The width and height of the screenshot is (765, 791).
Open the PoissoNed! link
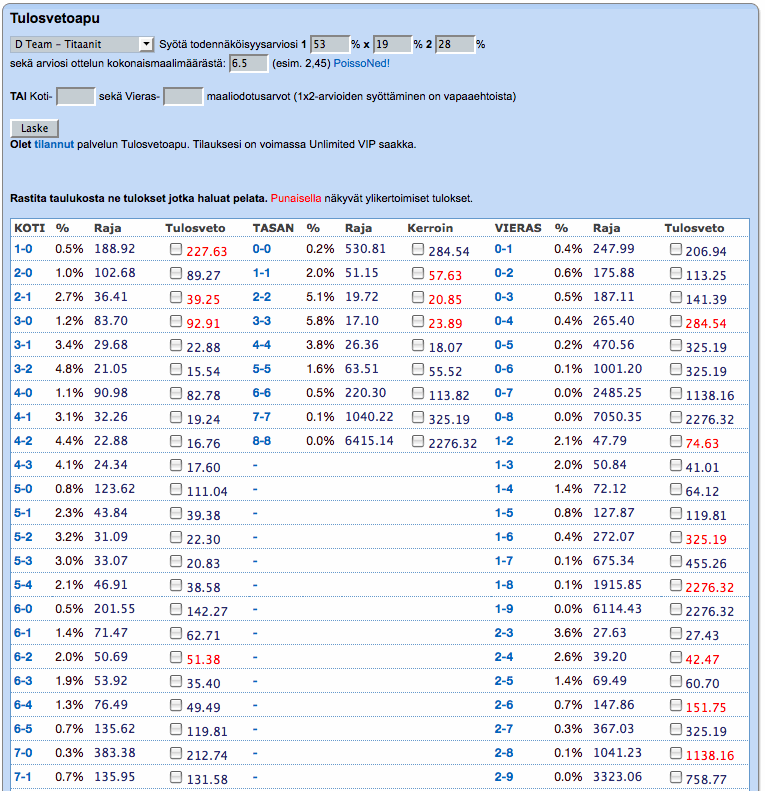[x=362, y=64]
